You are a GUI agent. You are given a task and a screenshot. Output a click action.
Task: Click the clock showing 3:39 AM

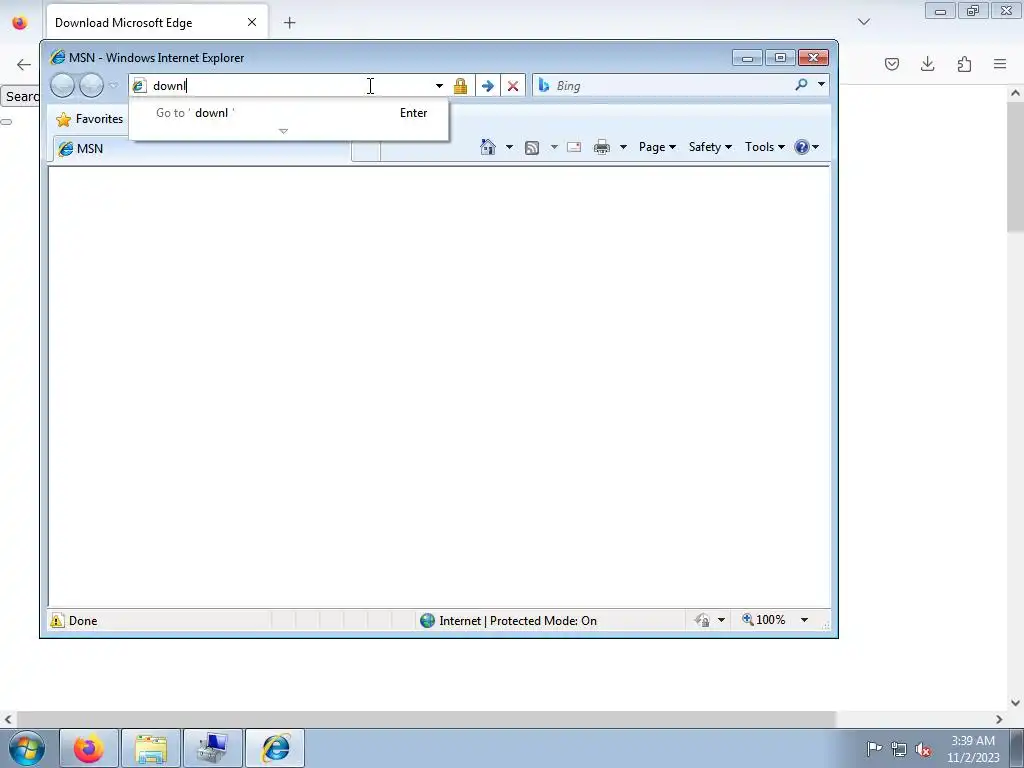tap(972, 741)
